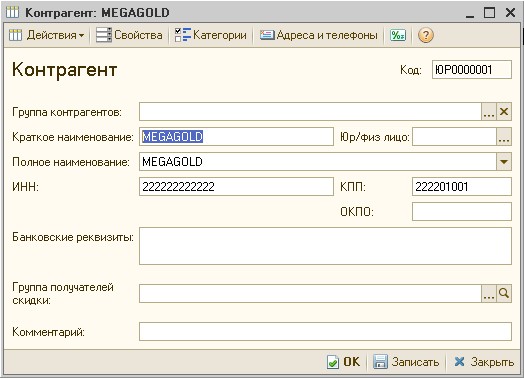Open Категории from the toolbar
This screenshot has height=378, width=524.
click(211, 35)
